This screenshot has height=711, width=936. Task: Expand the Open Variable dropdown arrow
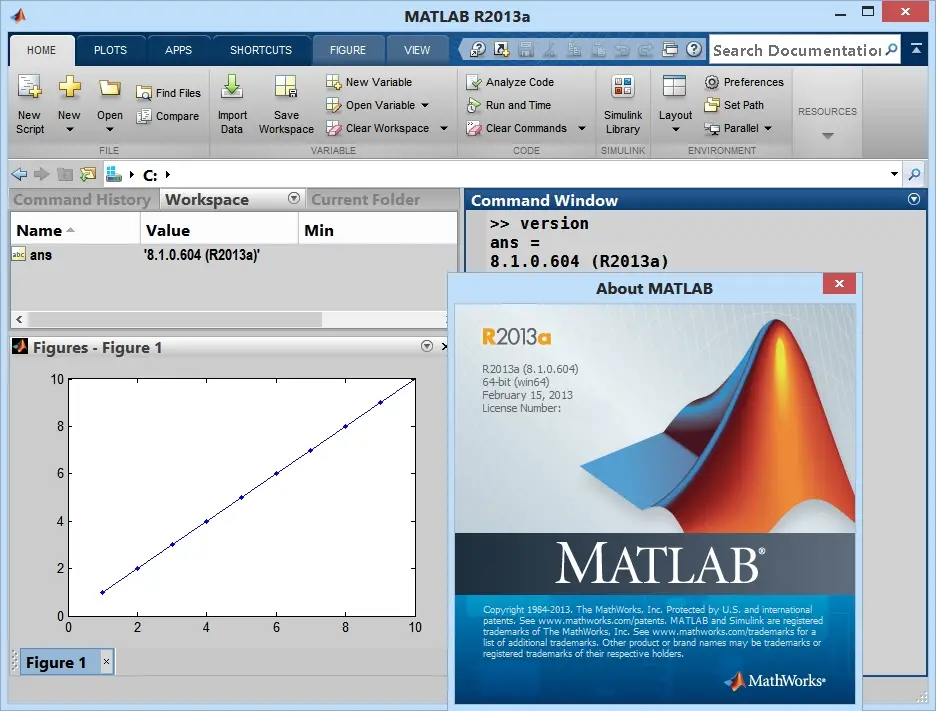425,105
